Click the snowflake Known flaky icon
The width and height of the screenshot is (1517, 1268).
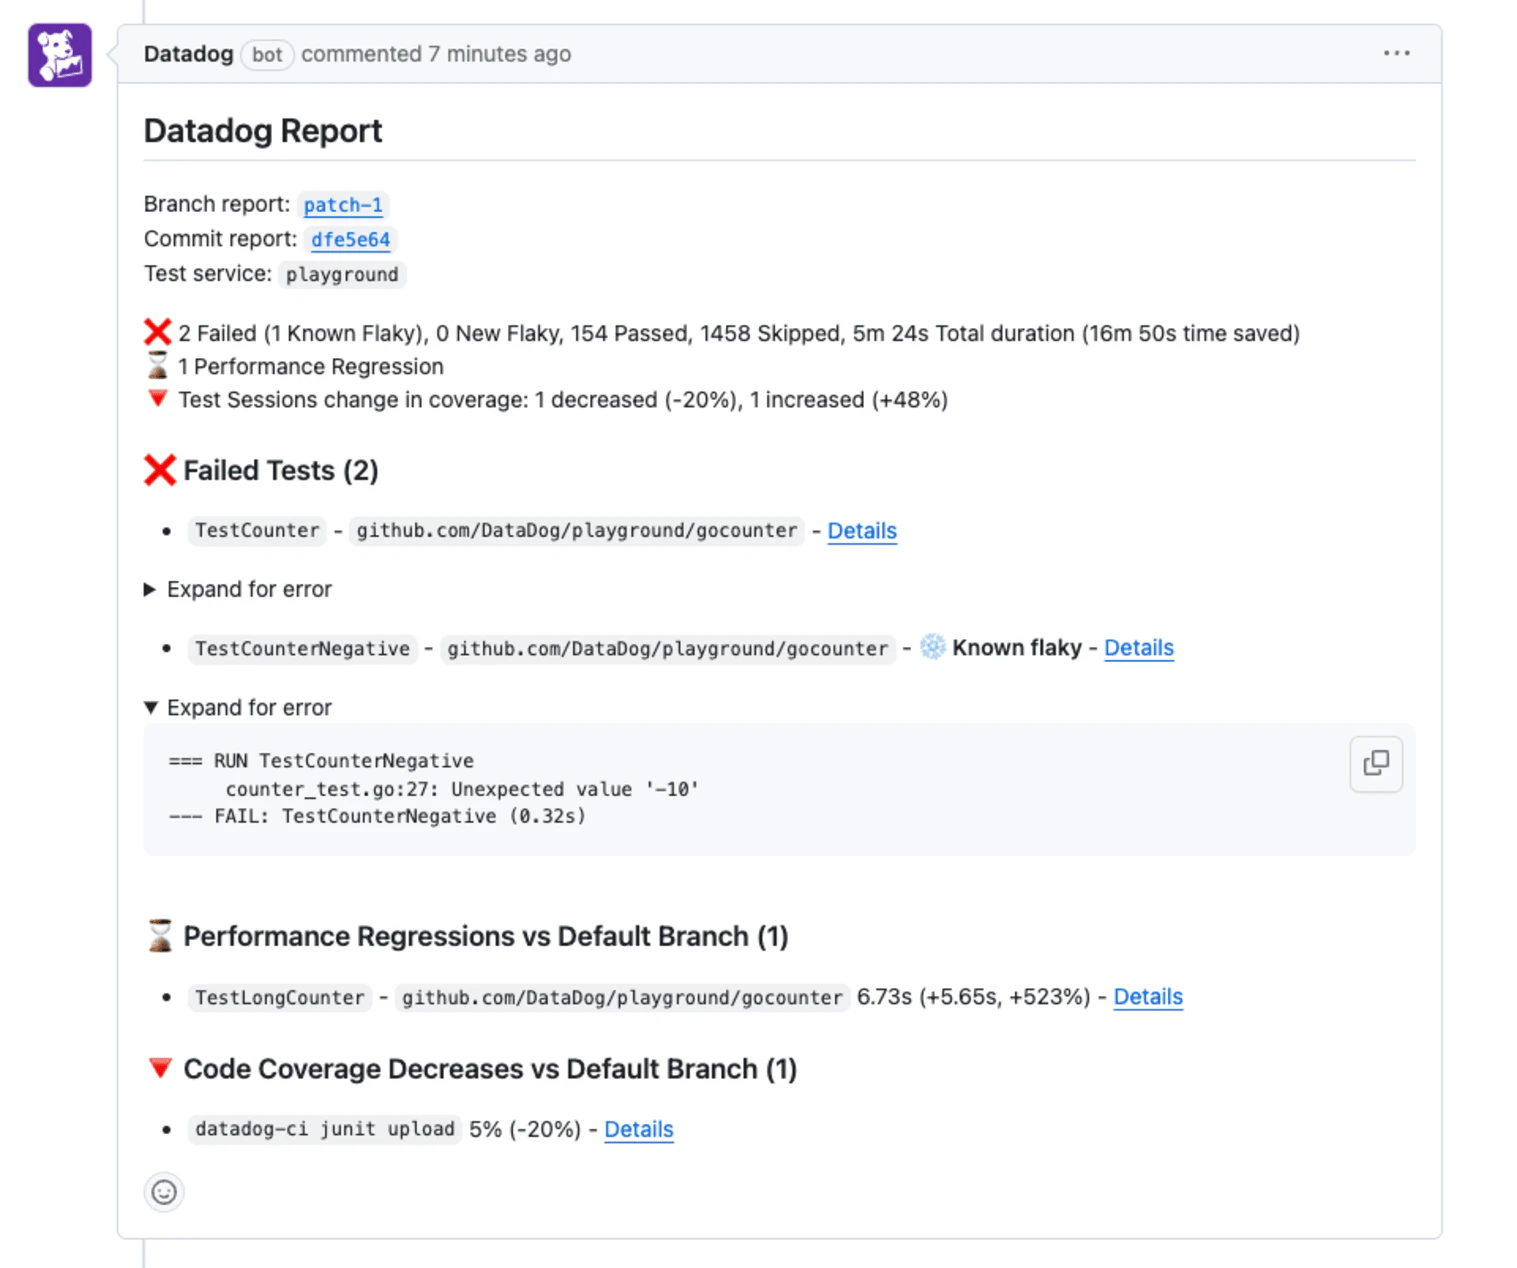tap(932, 647)
